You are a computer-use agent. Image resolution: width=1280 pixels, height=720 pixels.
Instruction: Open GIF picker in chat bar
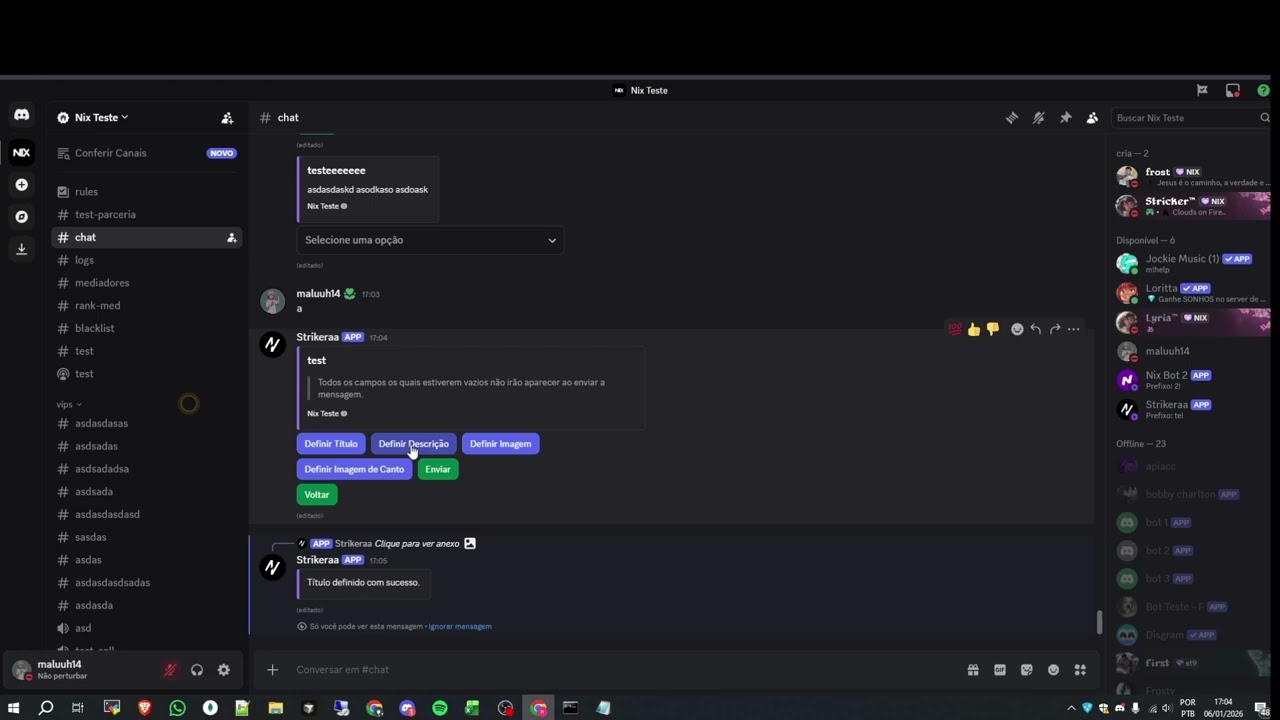point(1000,670)
